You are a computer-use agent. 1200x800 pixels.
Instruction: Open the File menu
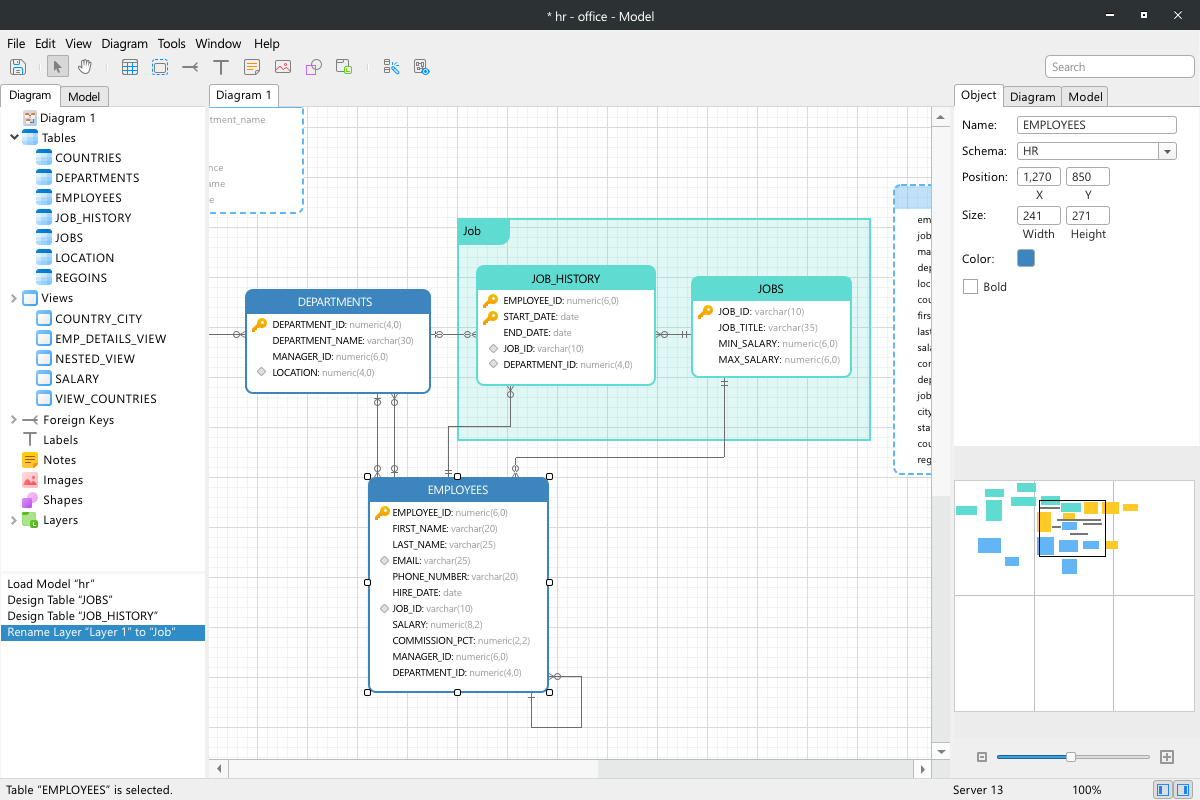(16, 44)
